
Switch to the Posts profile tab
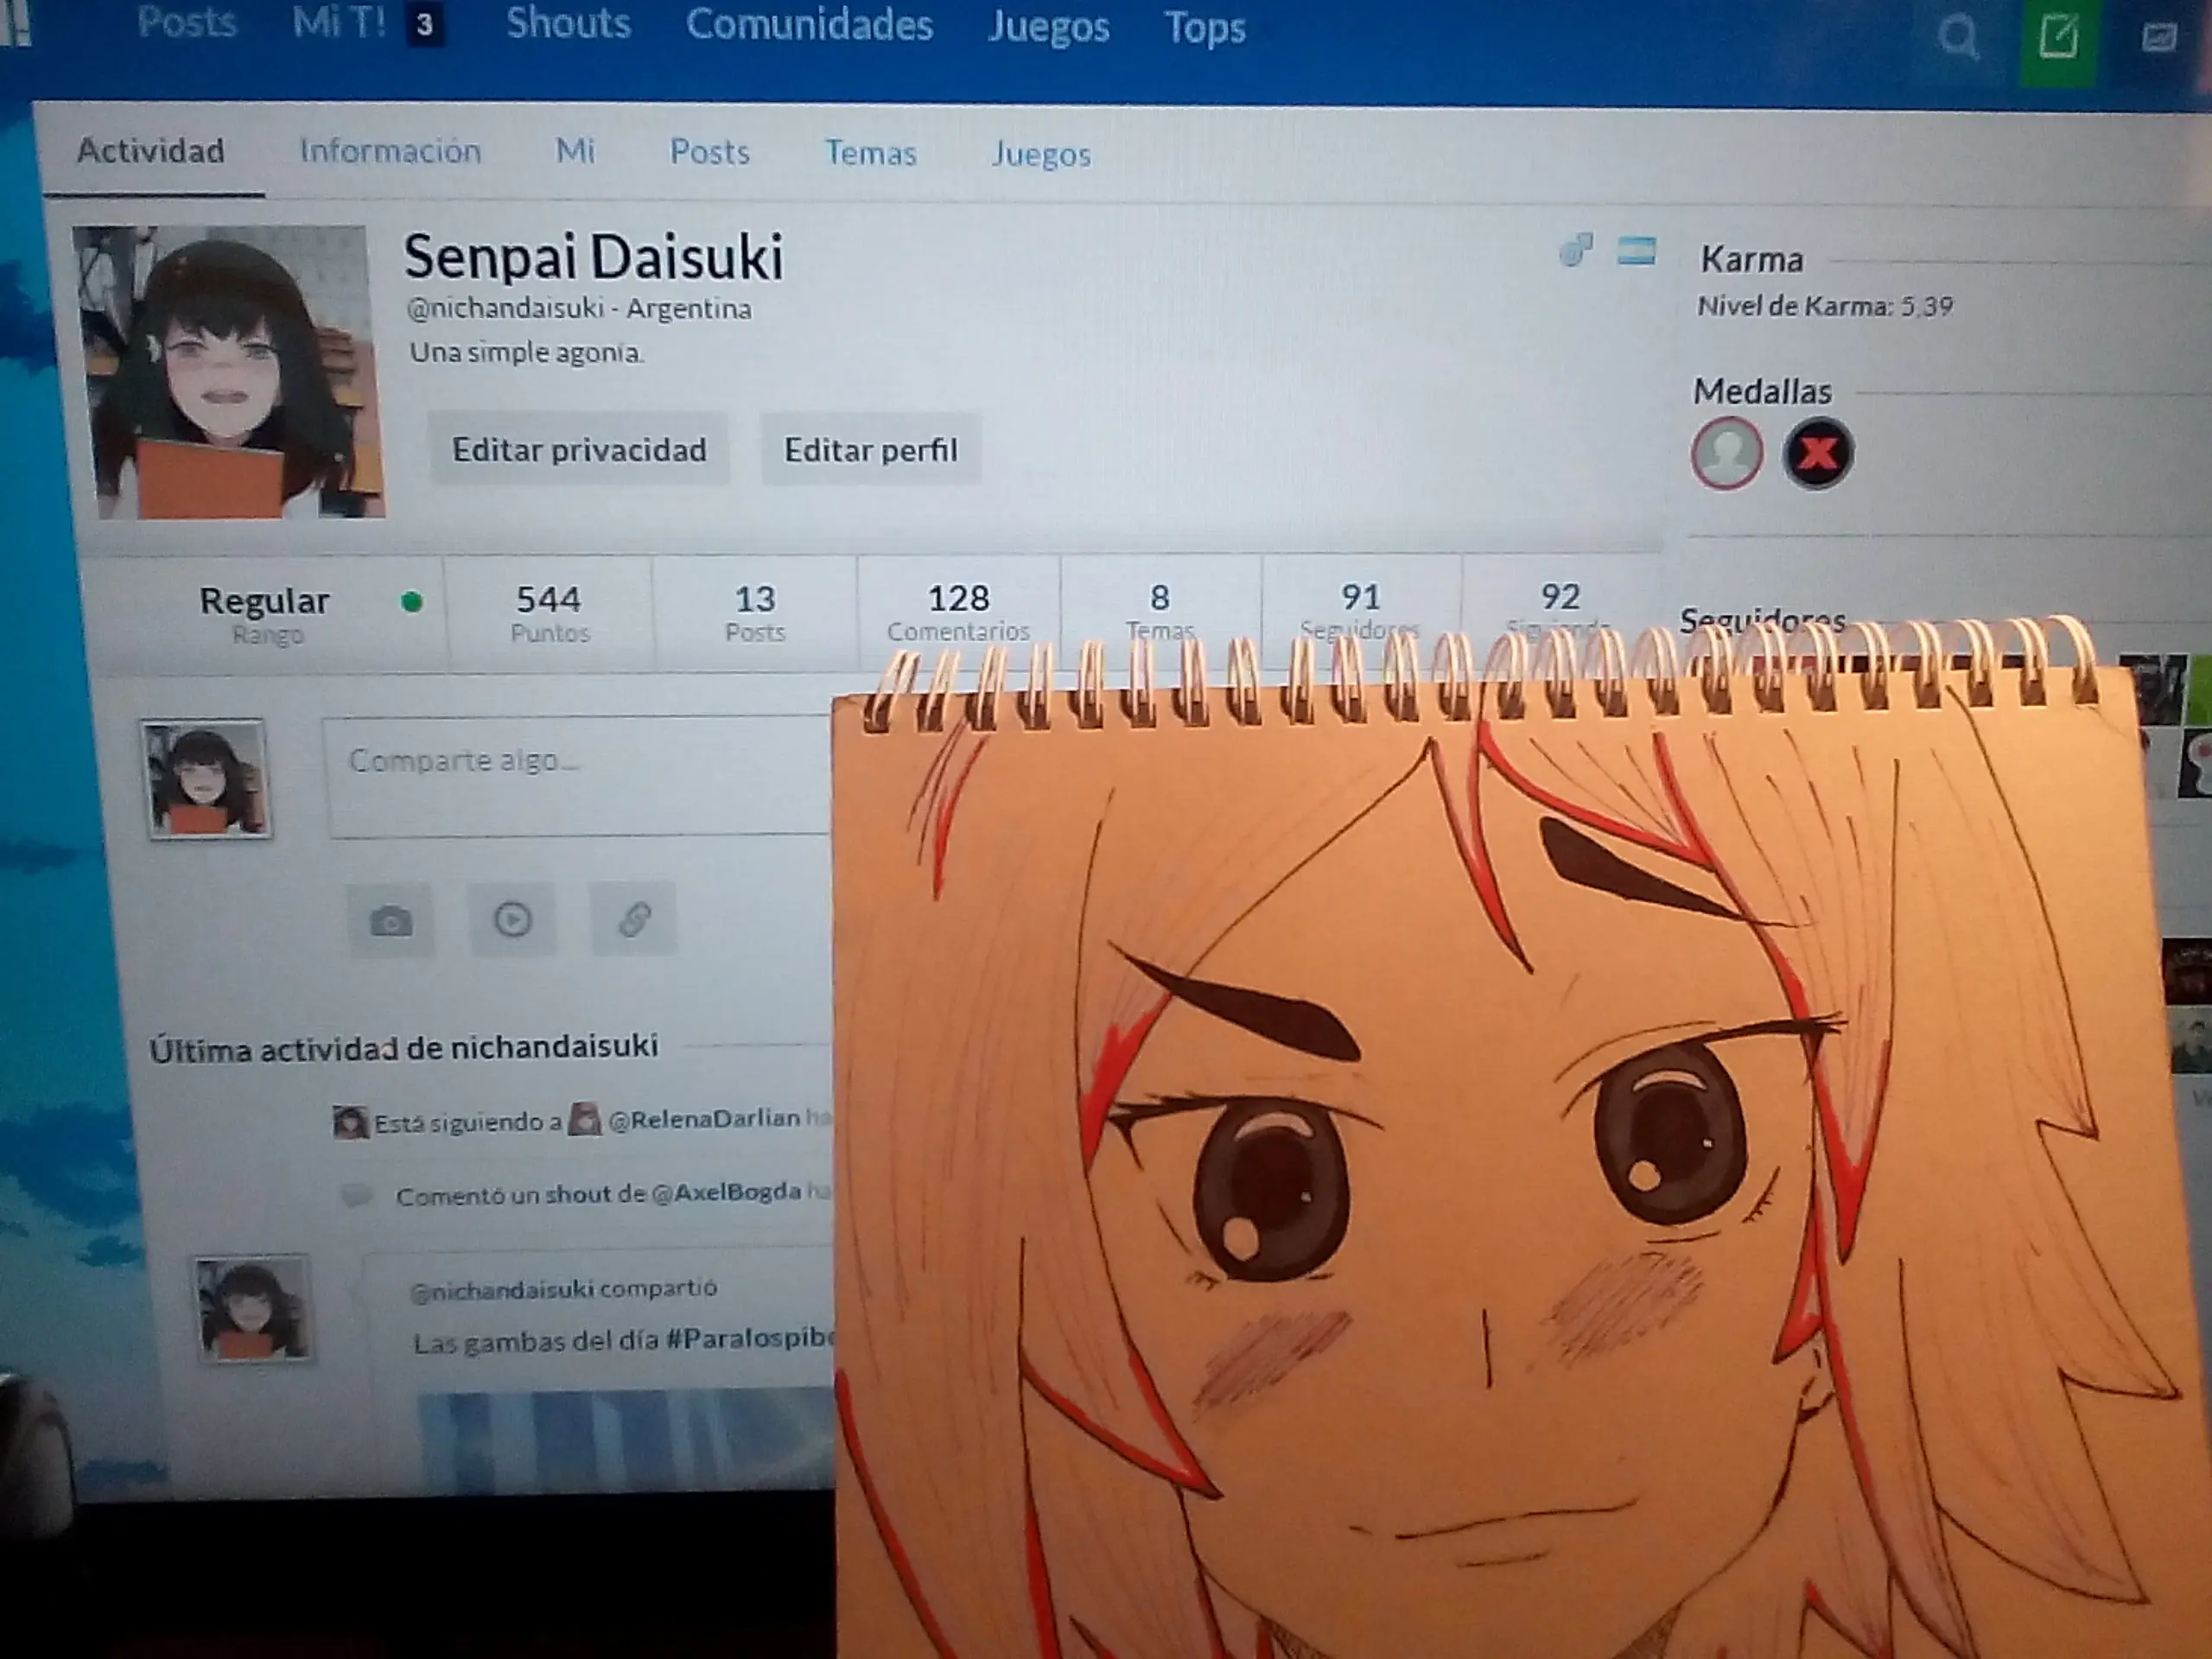click(709, 152)
